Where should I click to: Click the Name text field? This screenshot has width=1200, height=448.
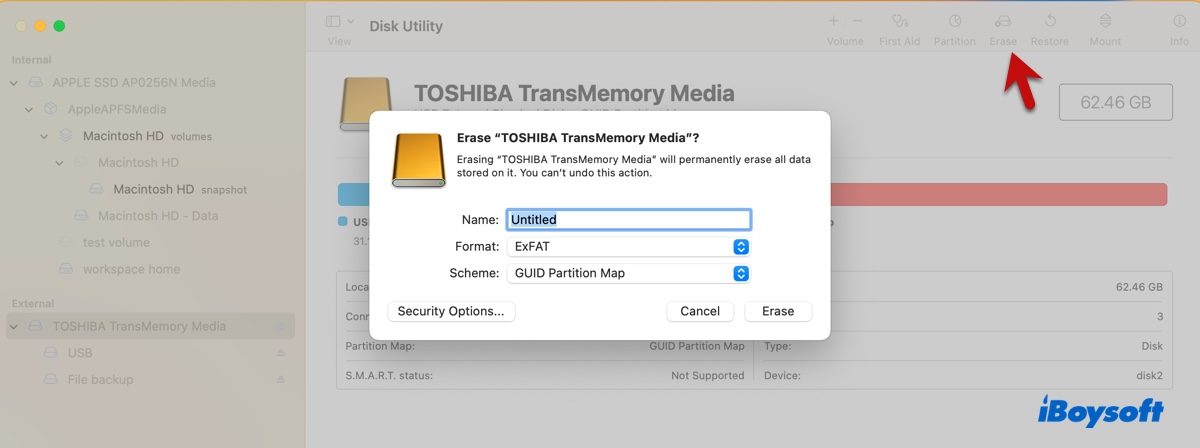pyautogui.click(x=629, y=220)
